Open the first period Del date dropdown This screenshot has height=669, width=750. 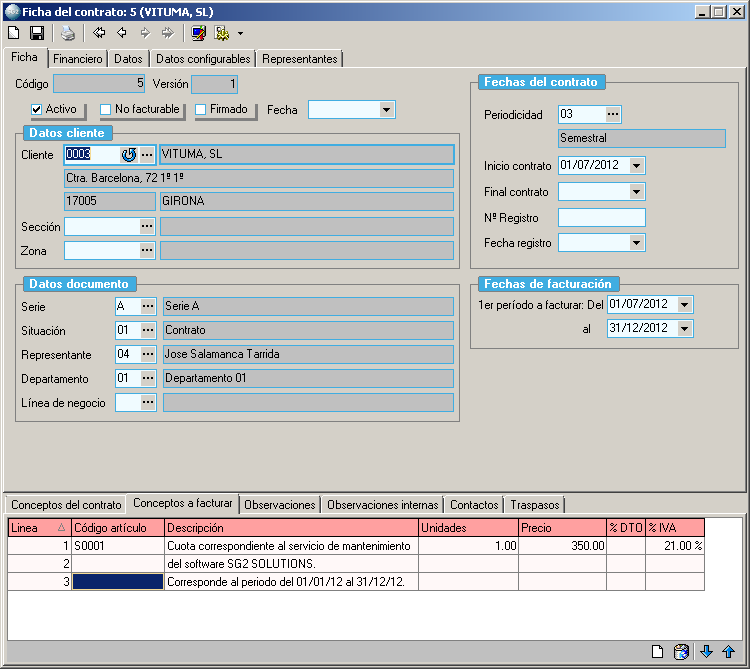[684, 304]
